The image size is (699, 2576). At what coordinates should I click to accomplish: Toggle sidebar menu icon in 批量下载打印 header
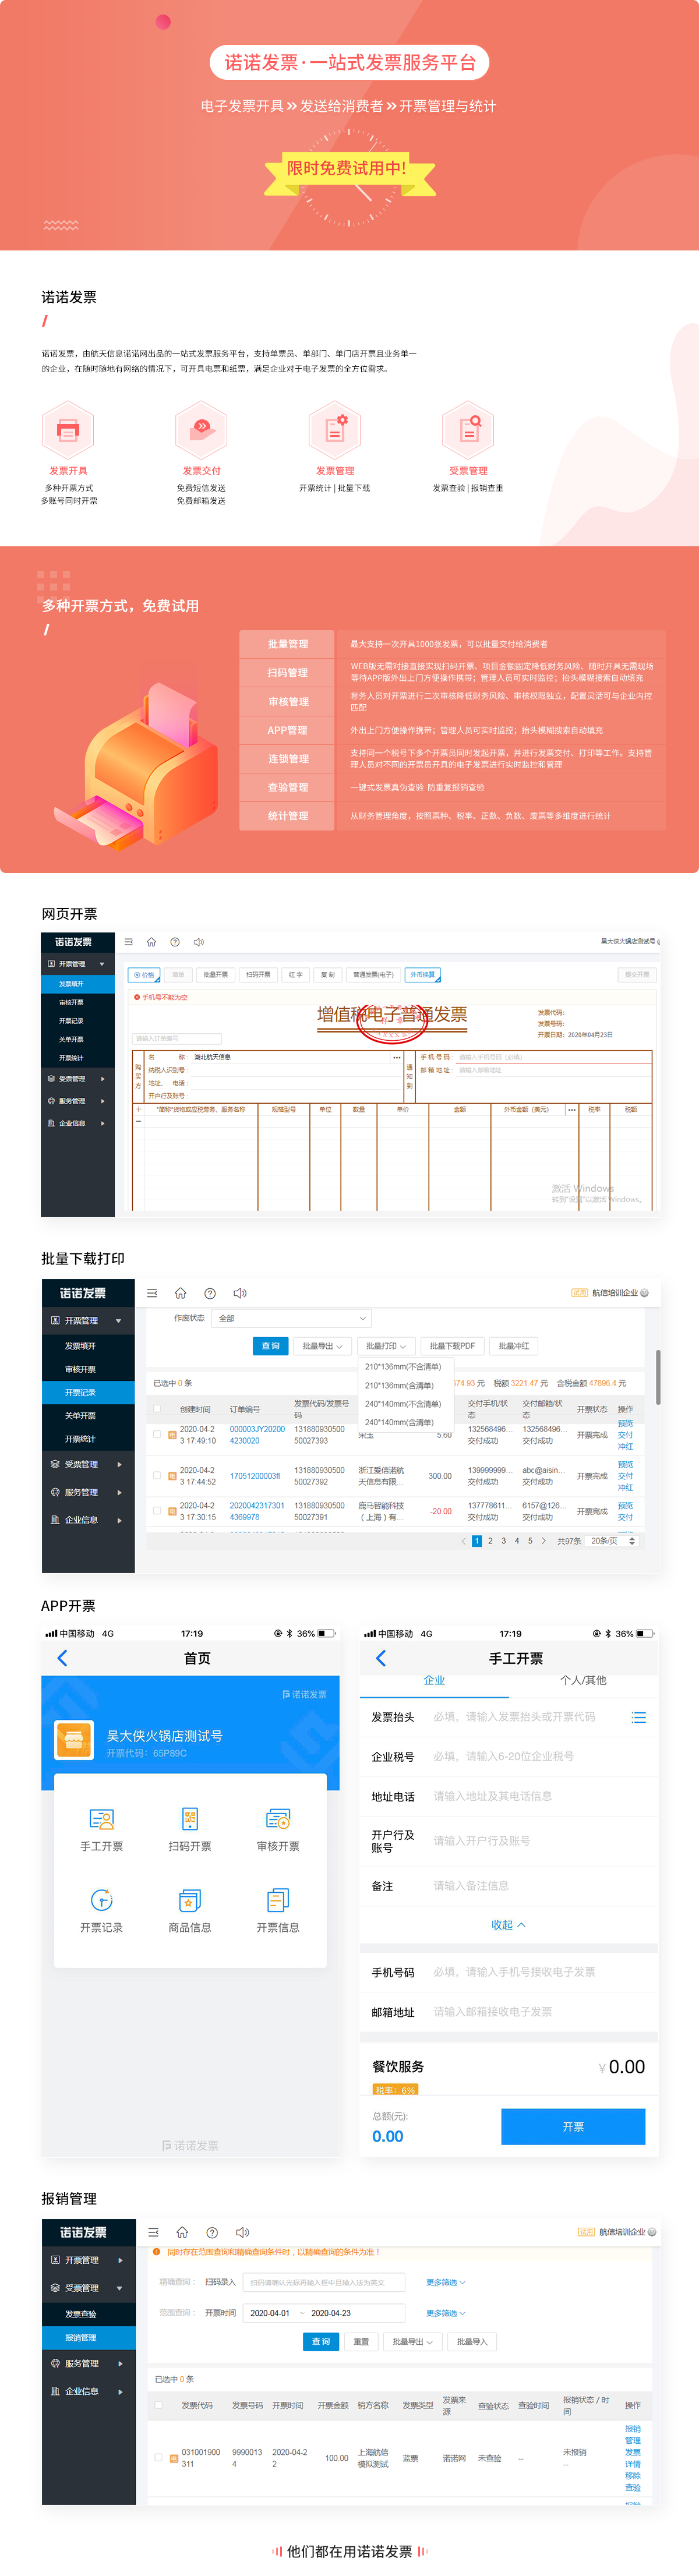point(152,1293)
